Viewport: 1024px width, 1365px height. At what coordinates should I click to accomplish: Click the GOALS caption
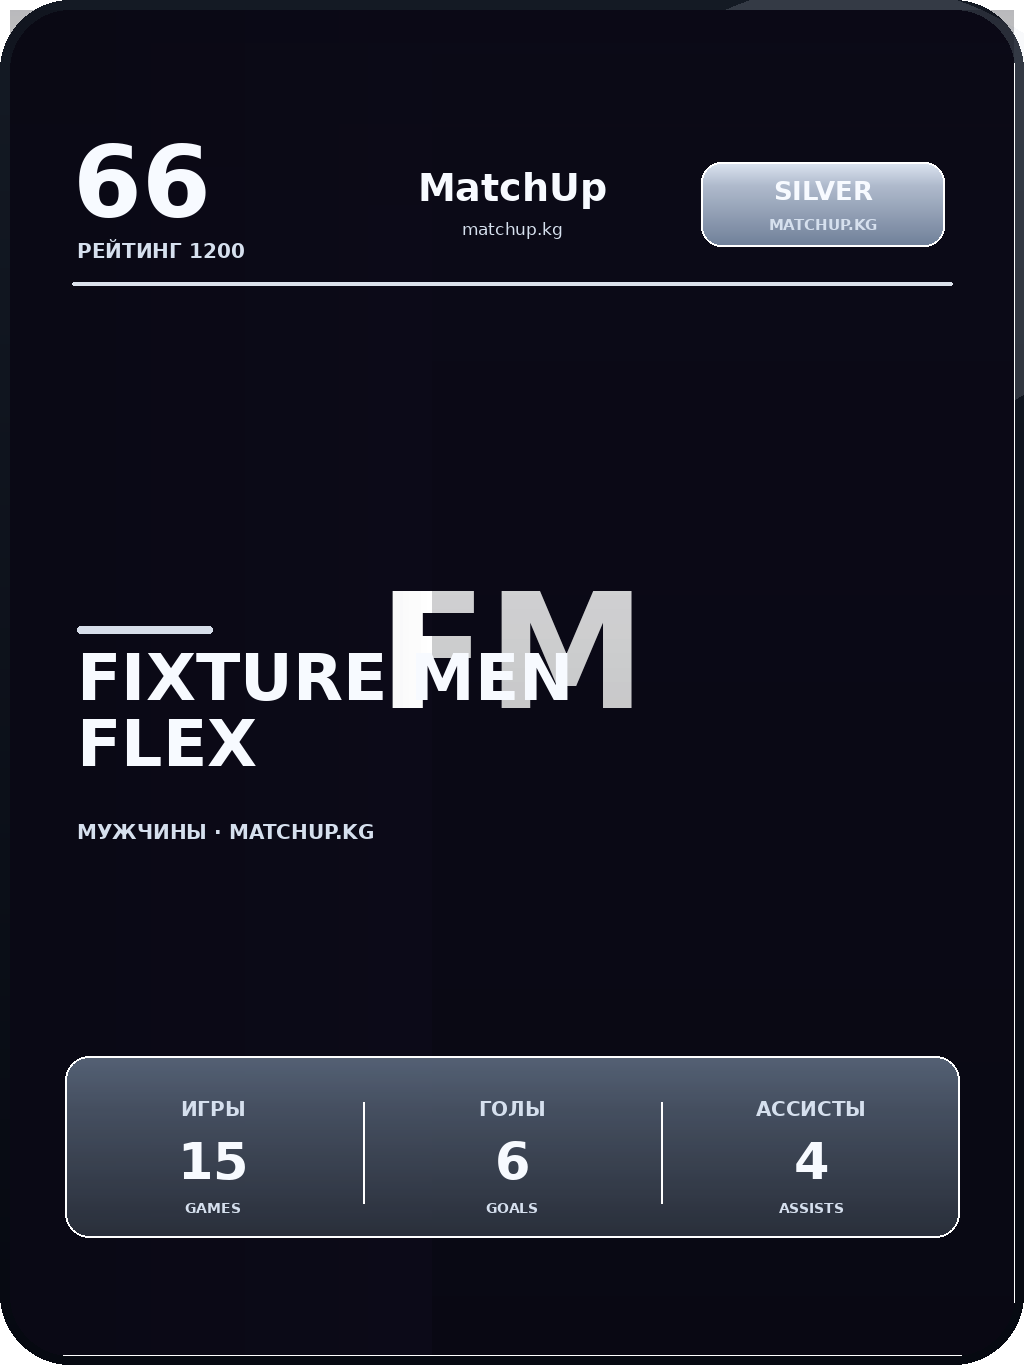pos(512,1208)
